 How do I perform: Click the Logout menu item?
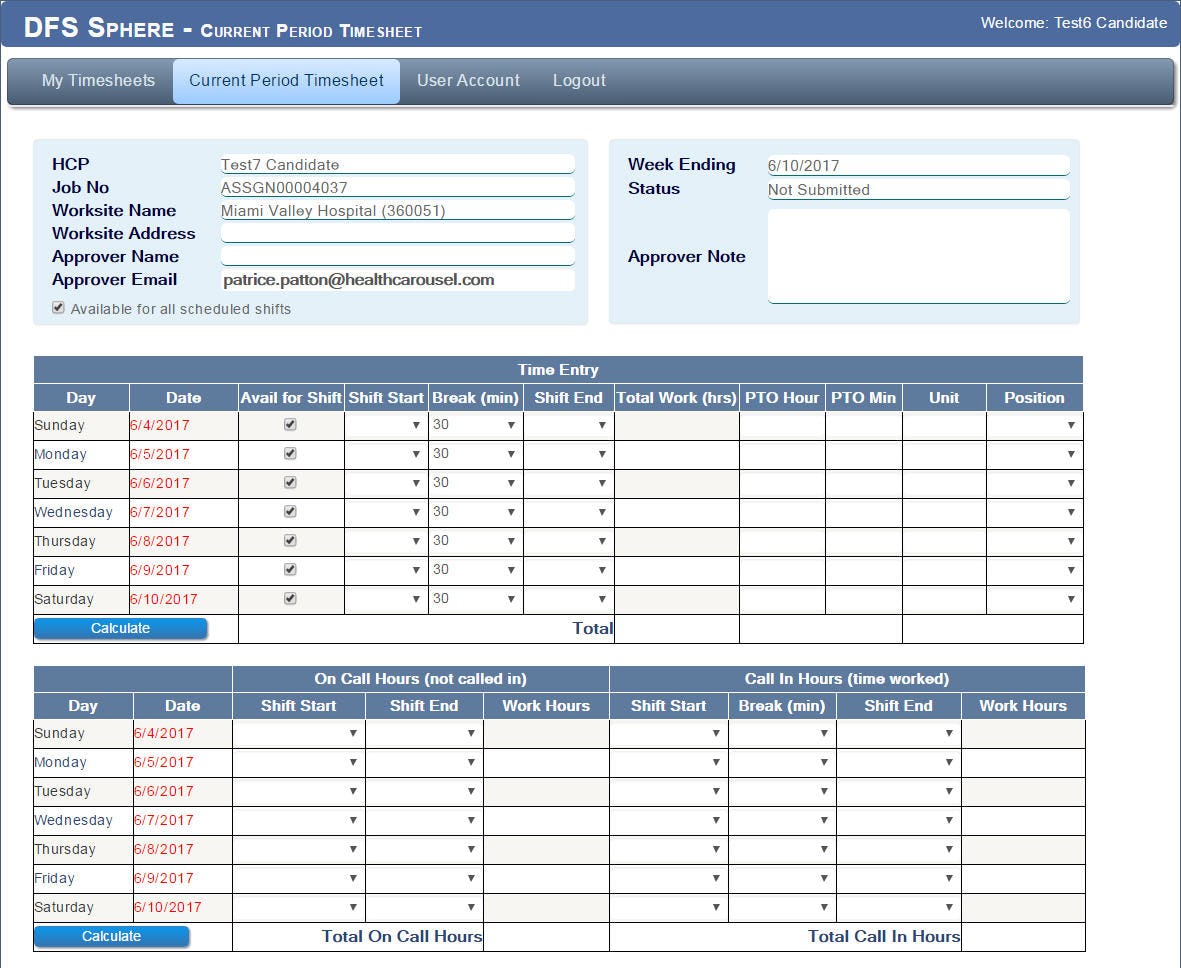[579, 81]
